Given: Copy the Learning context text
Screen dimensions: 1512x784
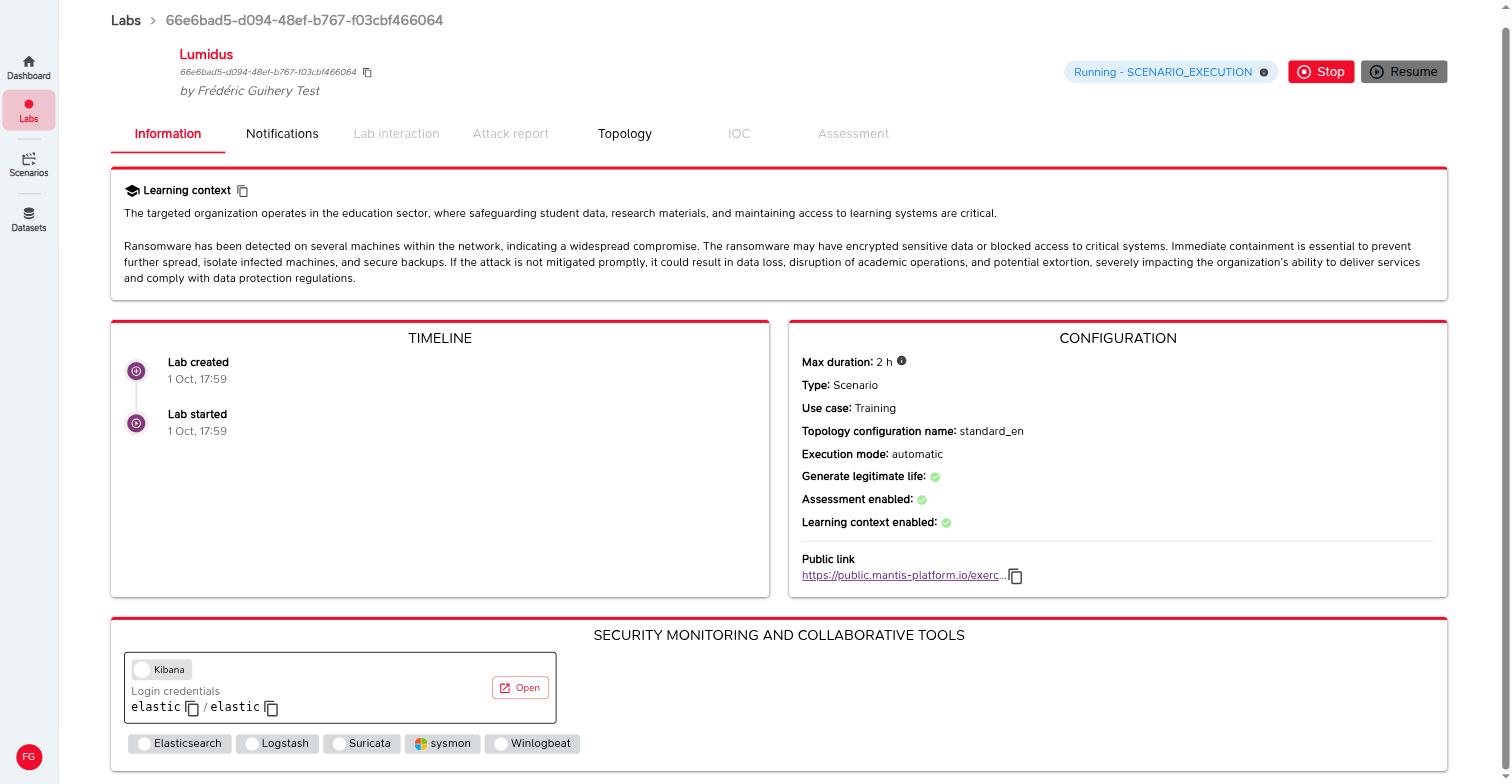Looking at the screenshot, I should click(242, 191).
